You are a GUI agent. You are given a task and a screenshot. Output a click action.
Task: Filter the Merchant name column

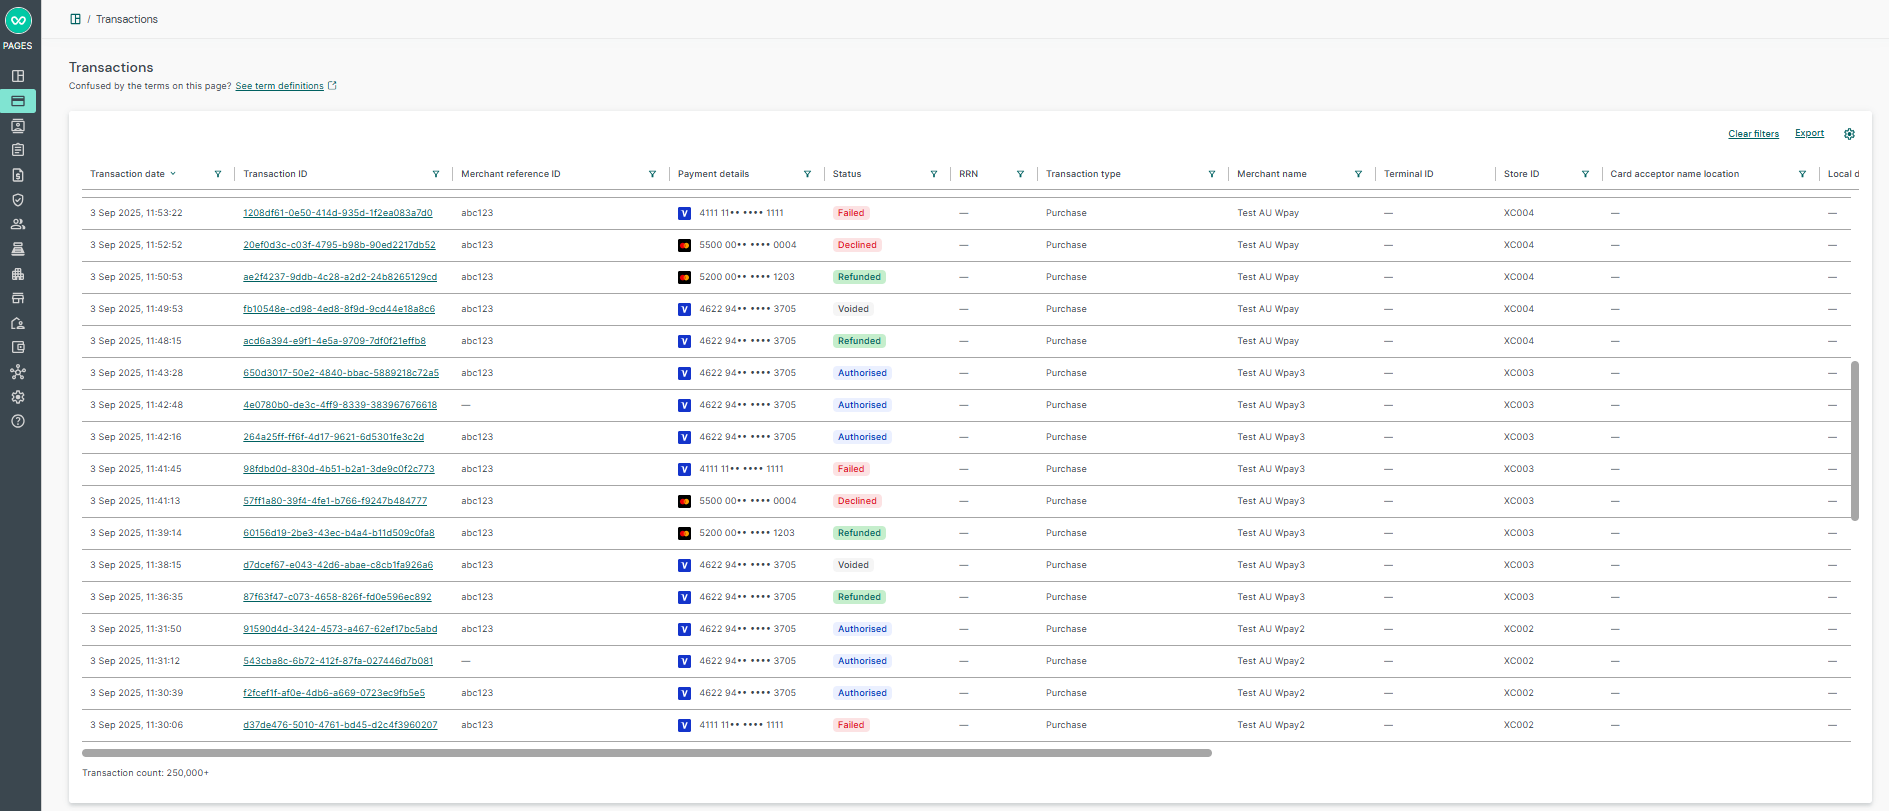coord(1358,174)
